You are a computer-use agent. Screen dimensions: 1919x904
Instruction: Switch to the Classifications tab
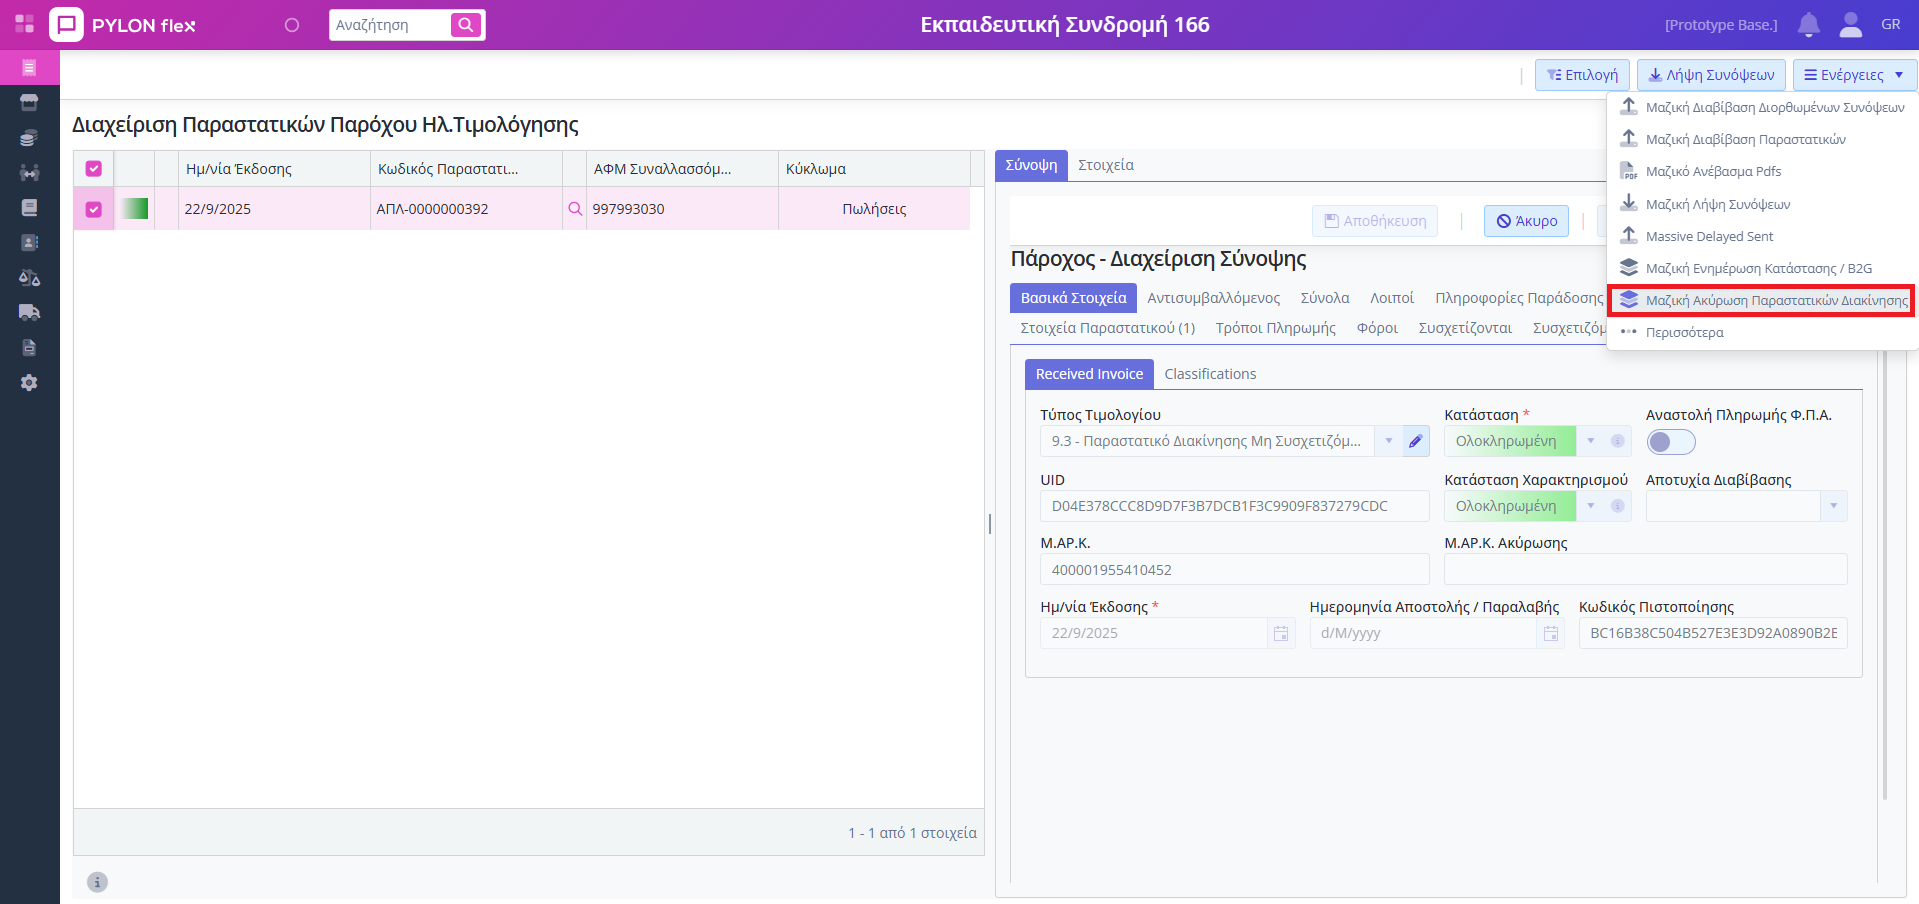click(1210, 374)
